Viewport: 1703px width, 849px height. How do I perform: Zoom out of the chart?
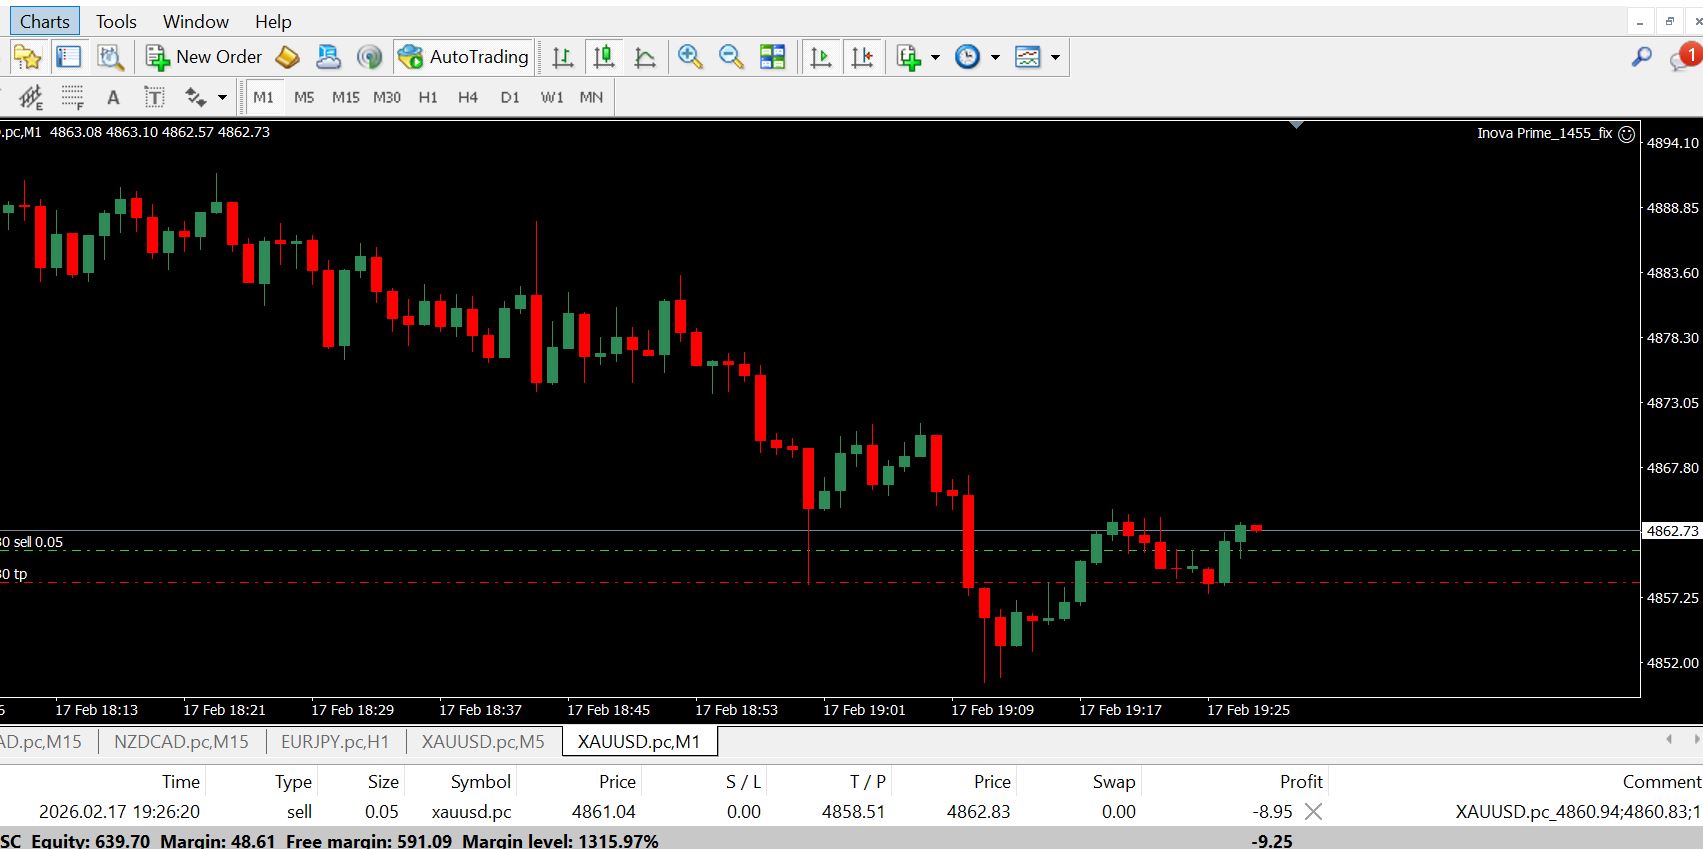[731, 57]
